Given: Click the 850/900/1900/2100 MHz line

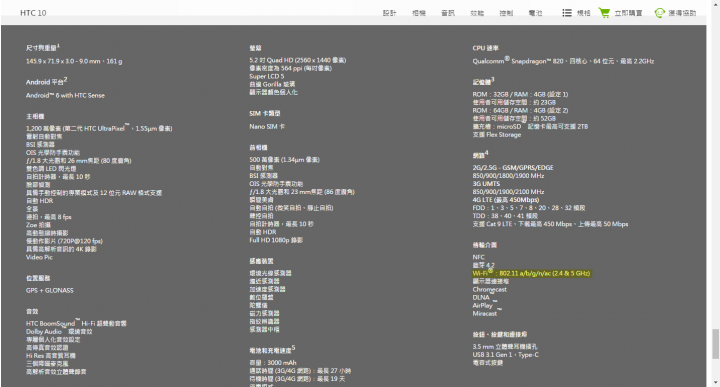Looking at the screenshot, I should pyautogui.click(x=508, y=192).
